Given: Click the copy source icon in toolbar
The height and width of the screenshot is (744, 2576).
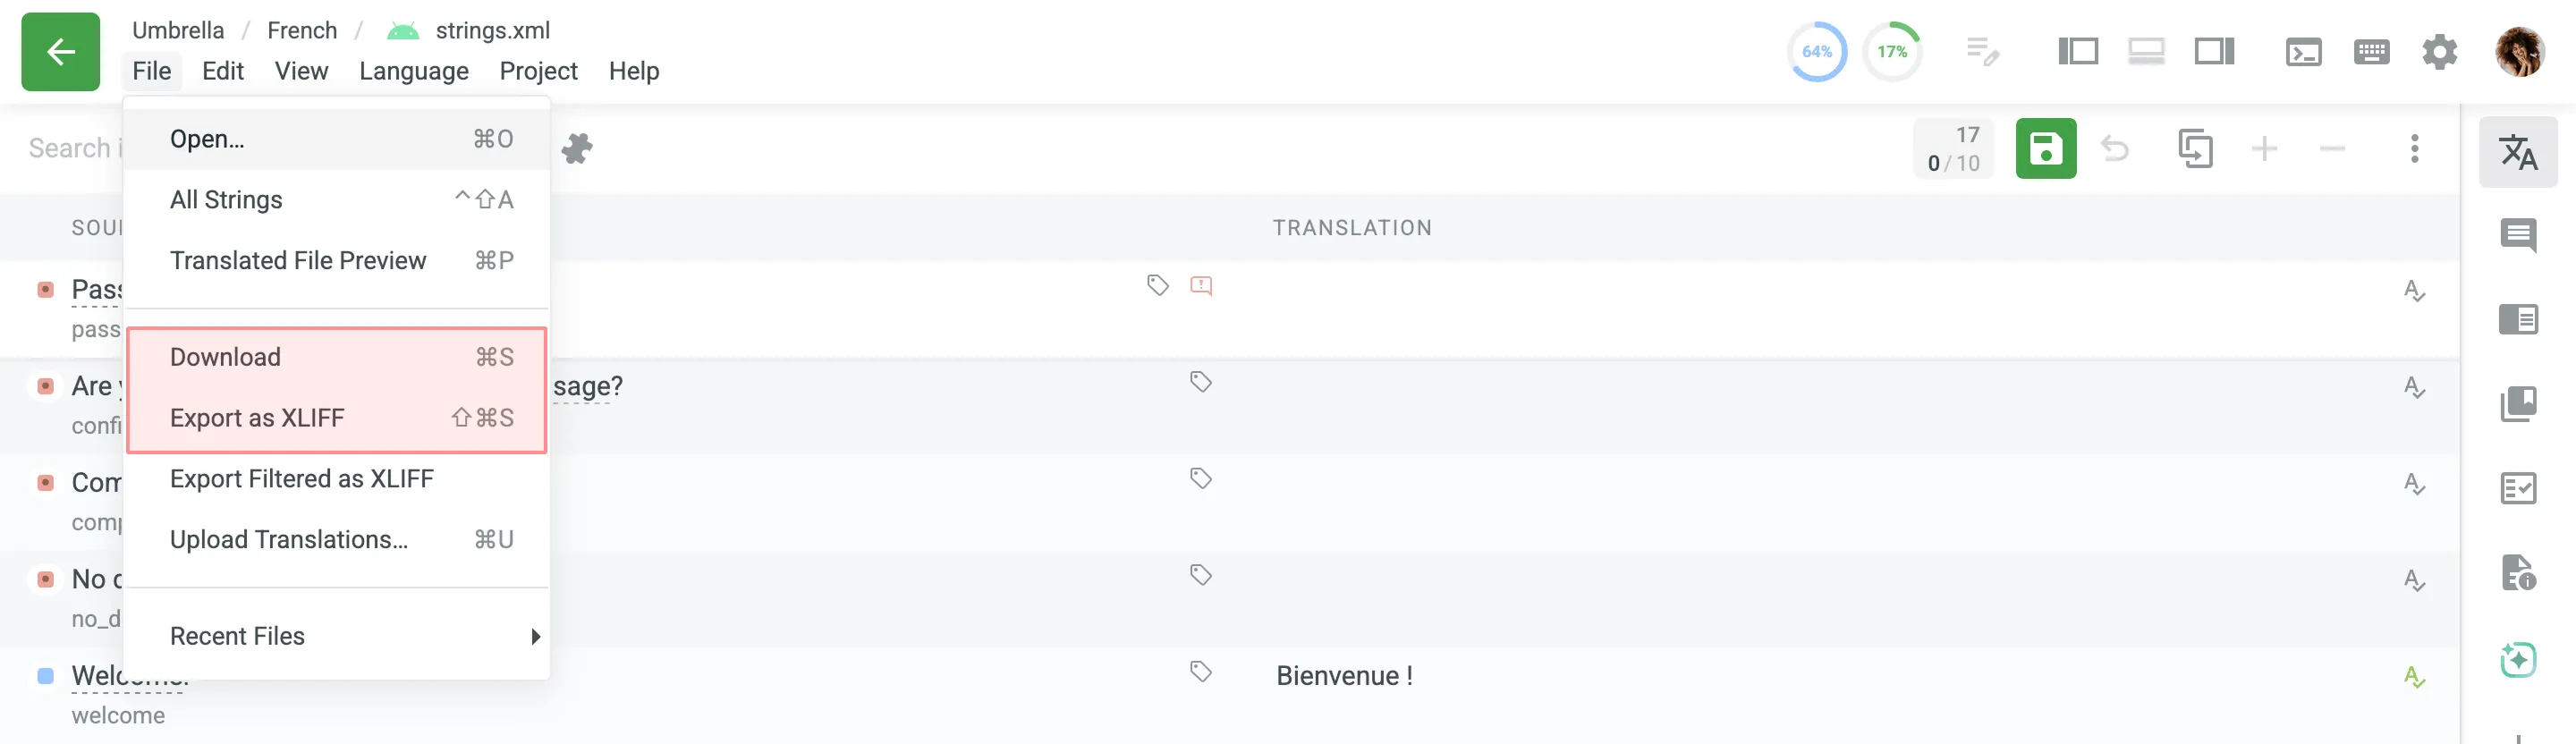Looking at the screenshot, I should [x=2195, y=149].
